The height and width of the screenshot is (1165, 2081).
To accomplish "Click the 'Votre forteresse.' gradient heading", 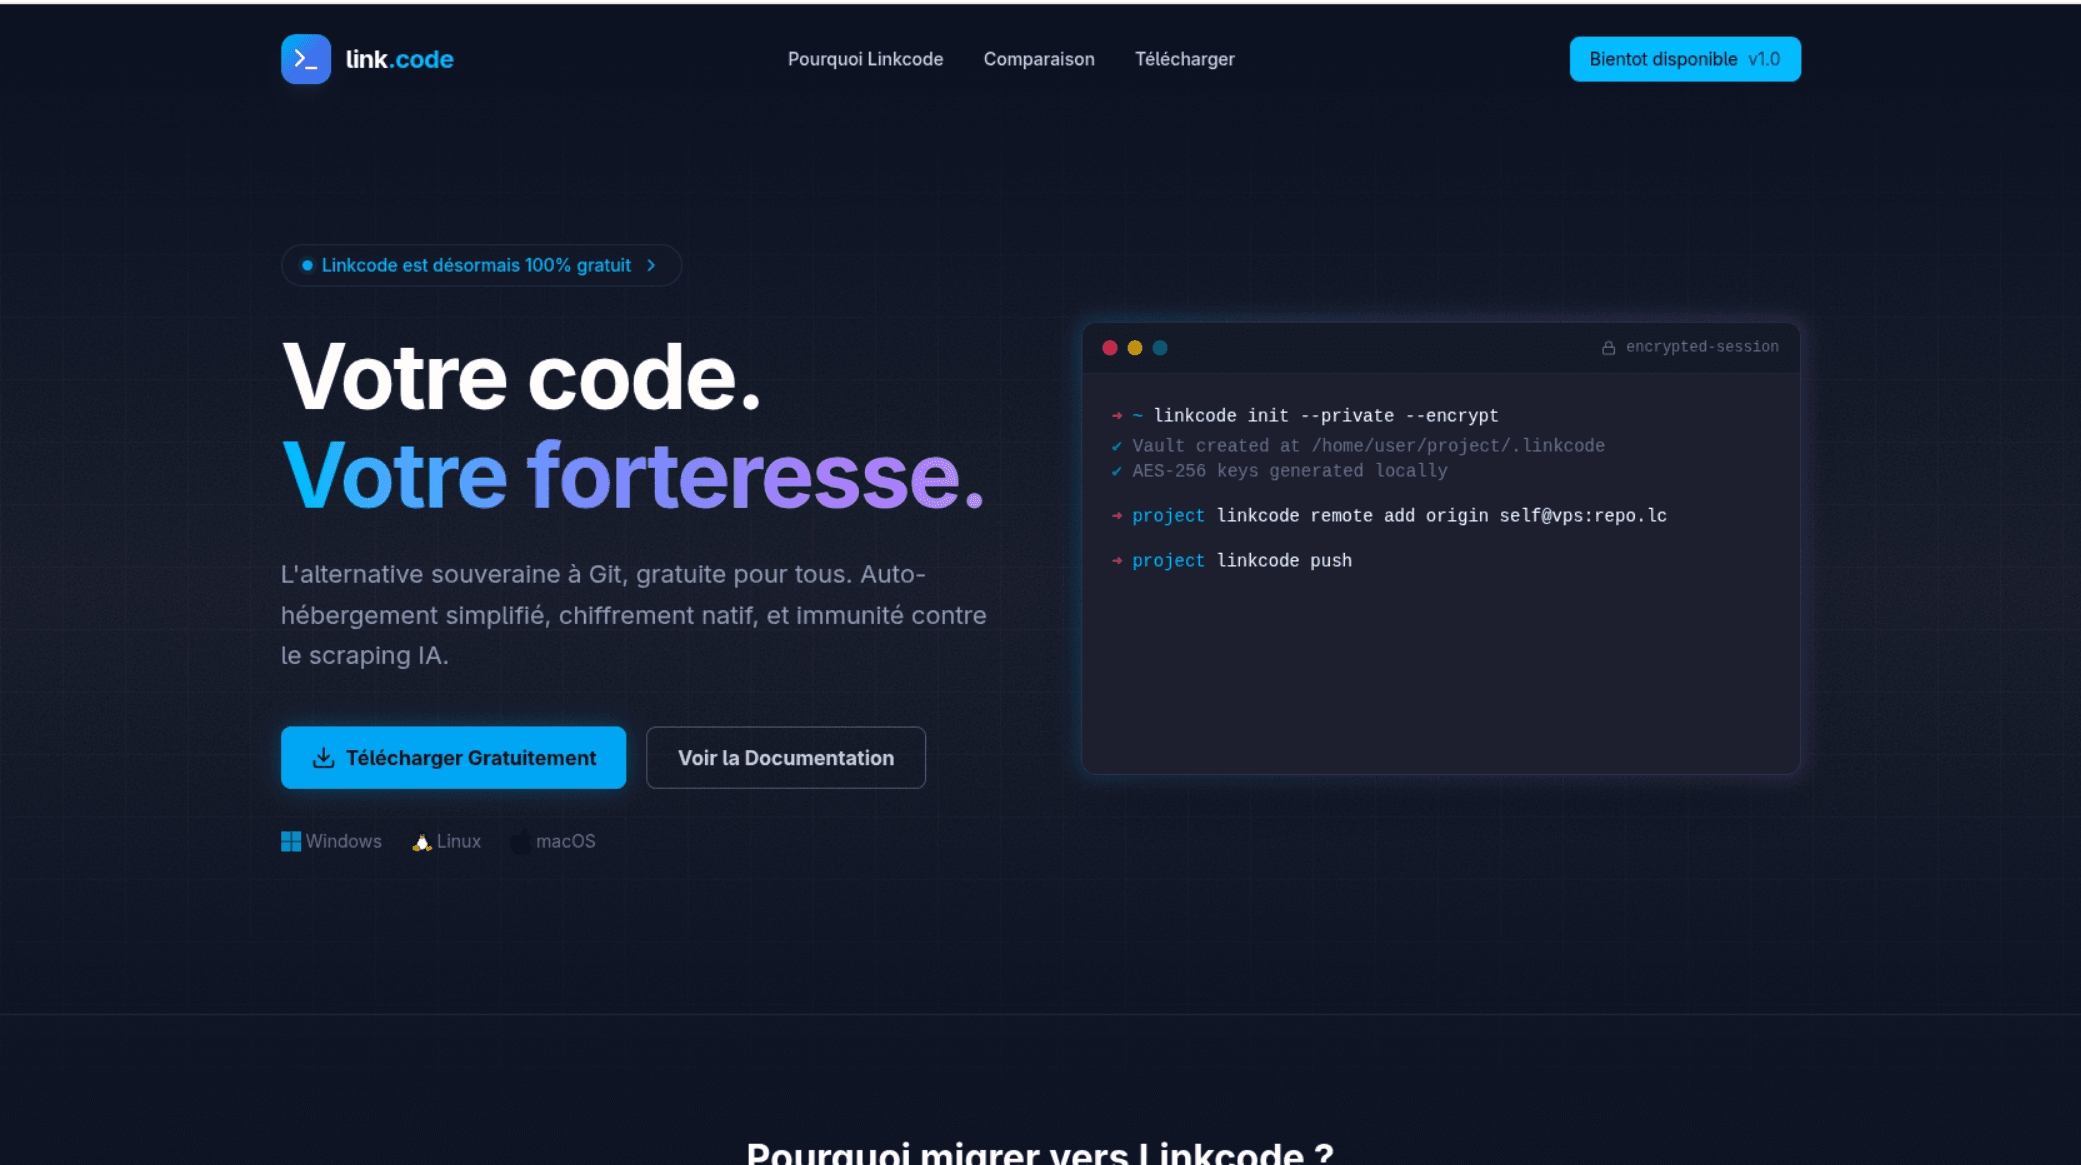I will click(632, 476).
